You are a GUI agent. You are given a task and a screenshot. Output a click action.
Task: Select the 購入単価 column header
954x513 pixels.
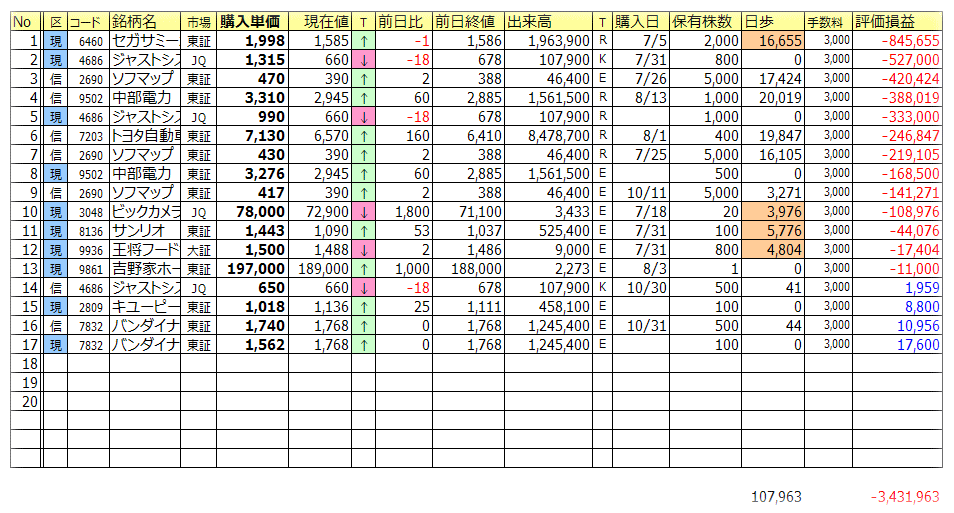tap(252, 22)
